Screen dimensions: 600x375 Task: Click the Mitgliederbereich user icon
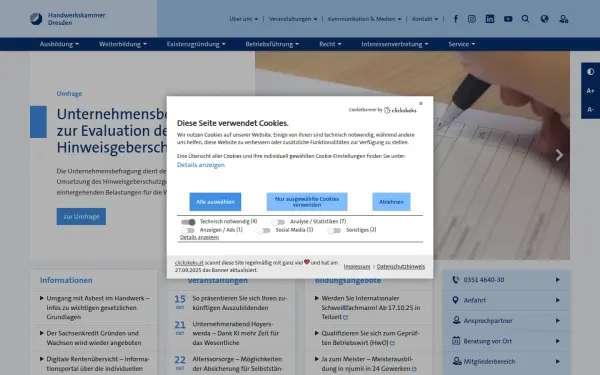(x=457, y=361)
